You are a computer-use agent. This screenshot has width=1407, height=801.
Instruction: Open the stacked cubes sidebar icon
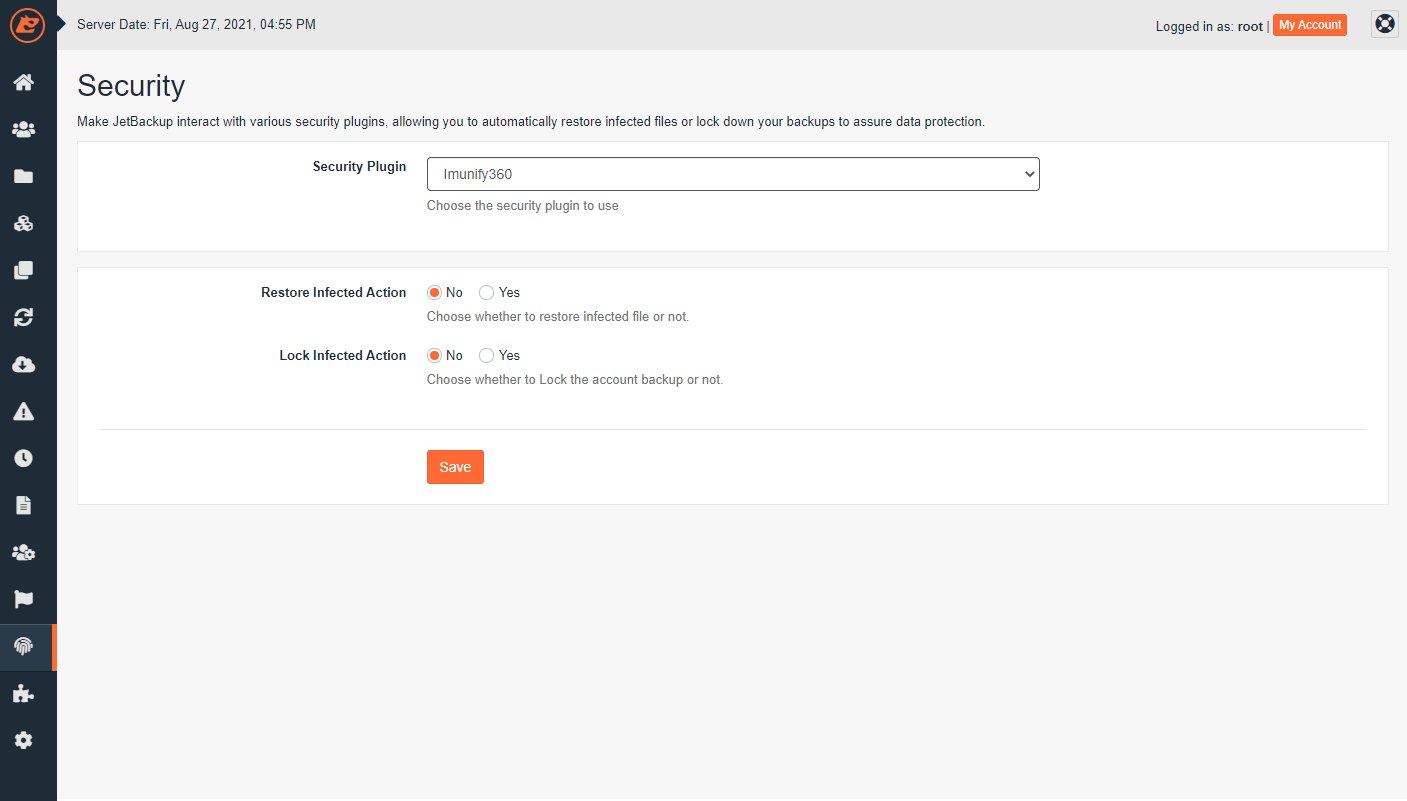[x=23, y=223]
